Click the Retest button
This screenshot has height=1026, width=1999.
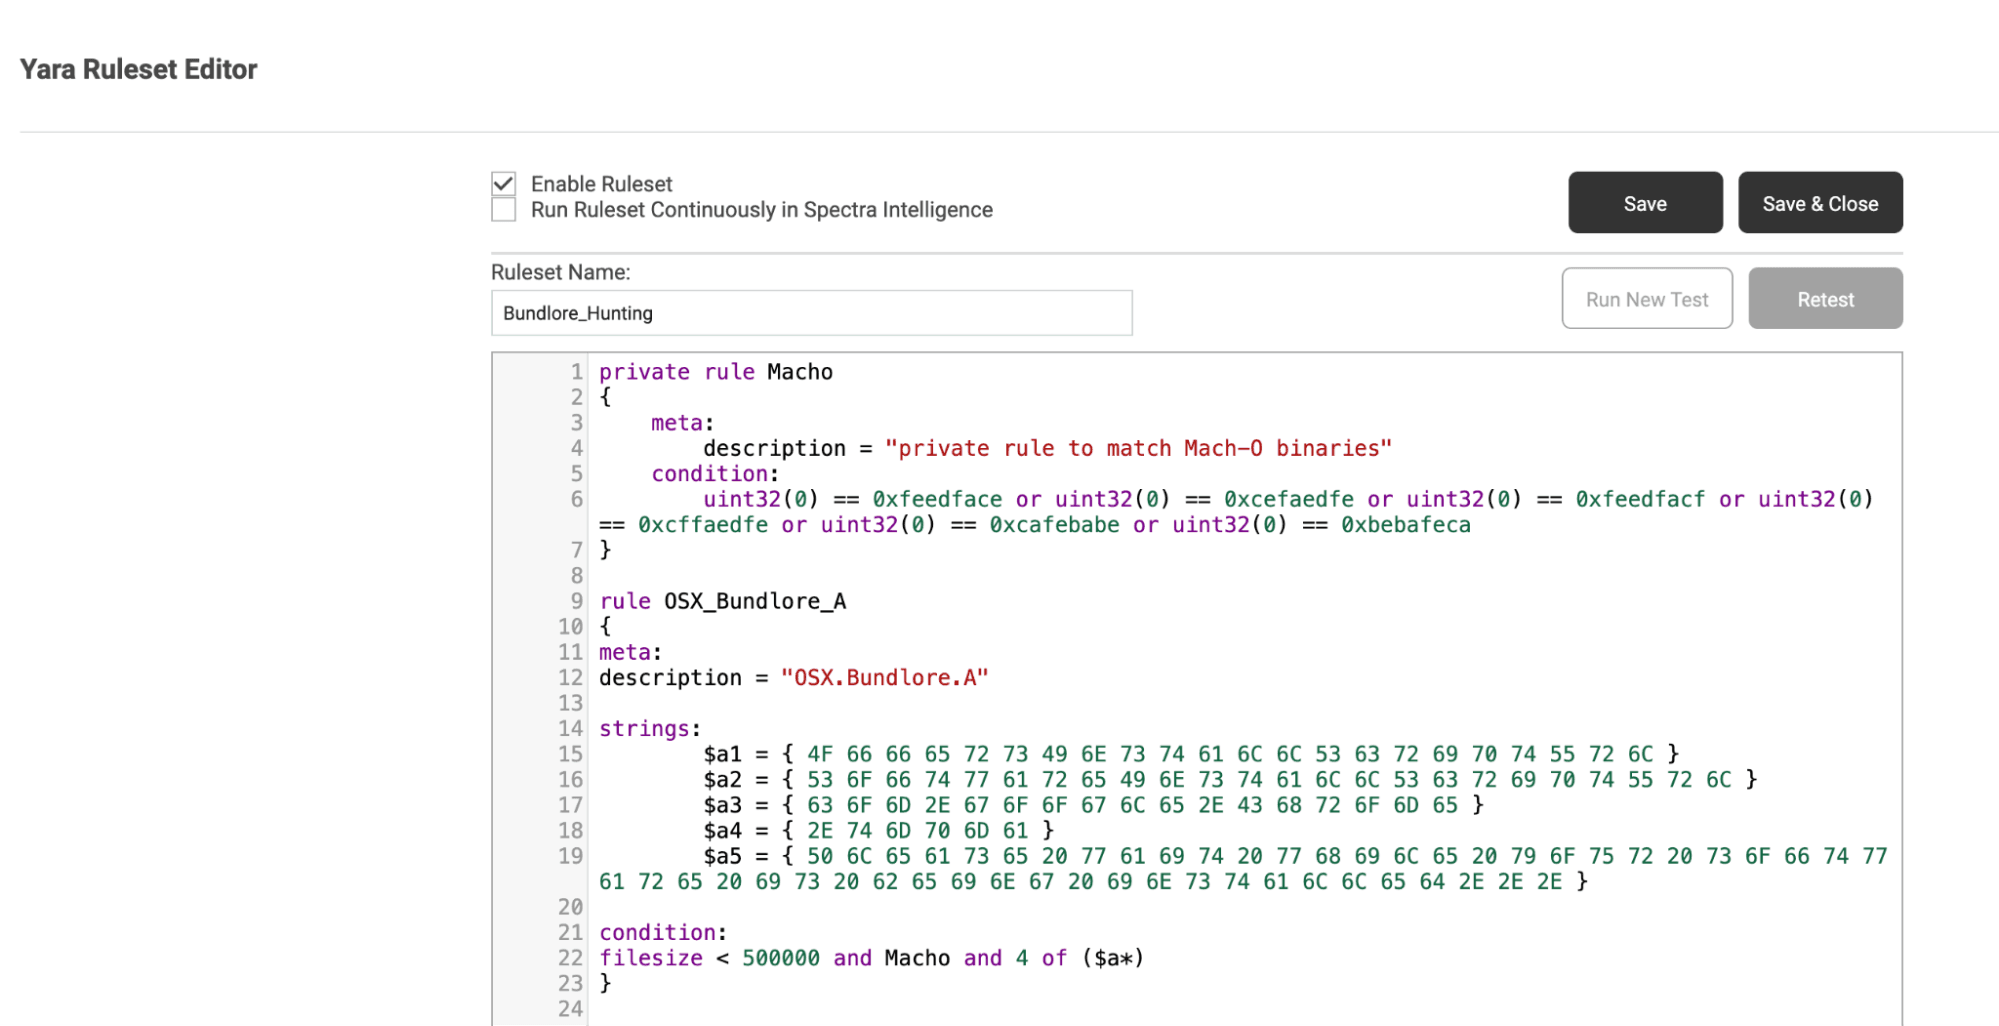[x=1824, y=298]
